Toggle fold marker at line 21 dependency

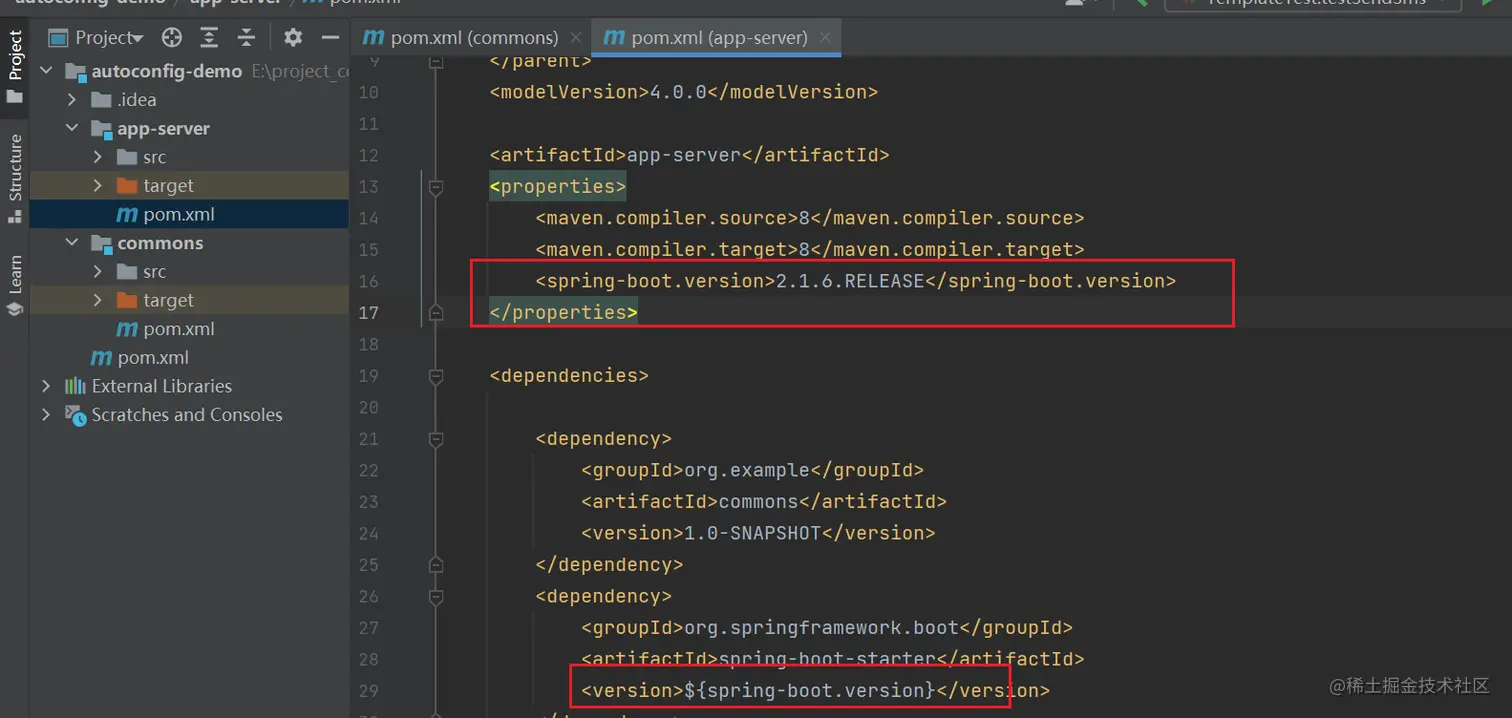pos(435,439)
